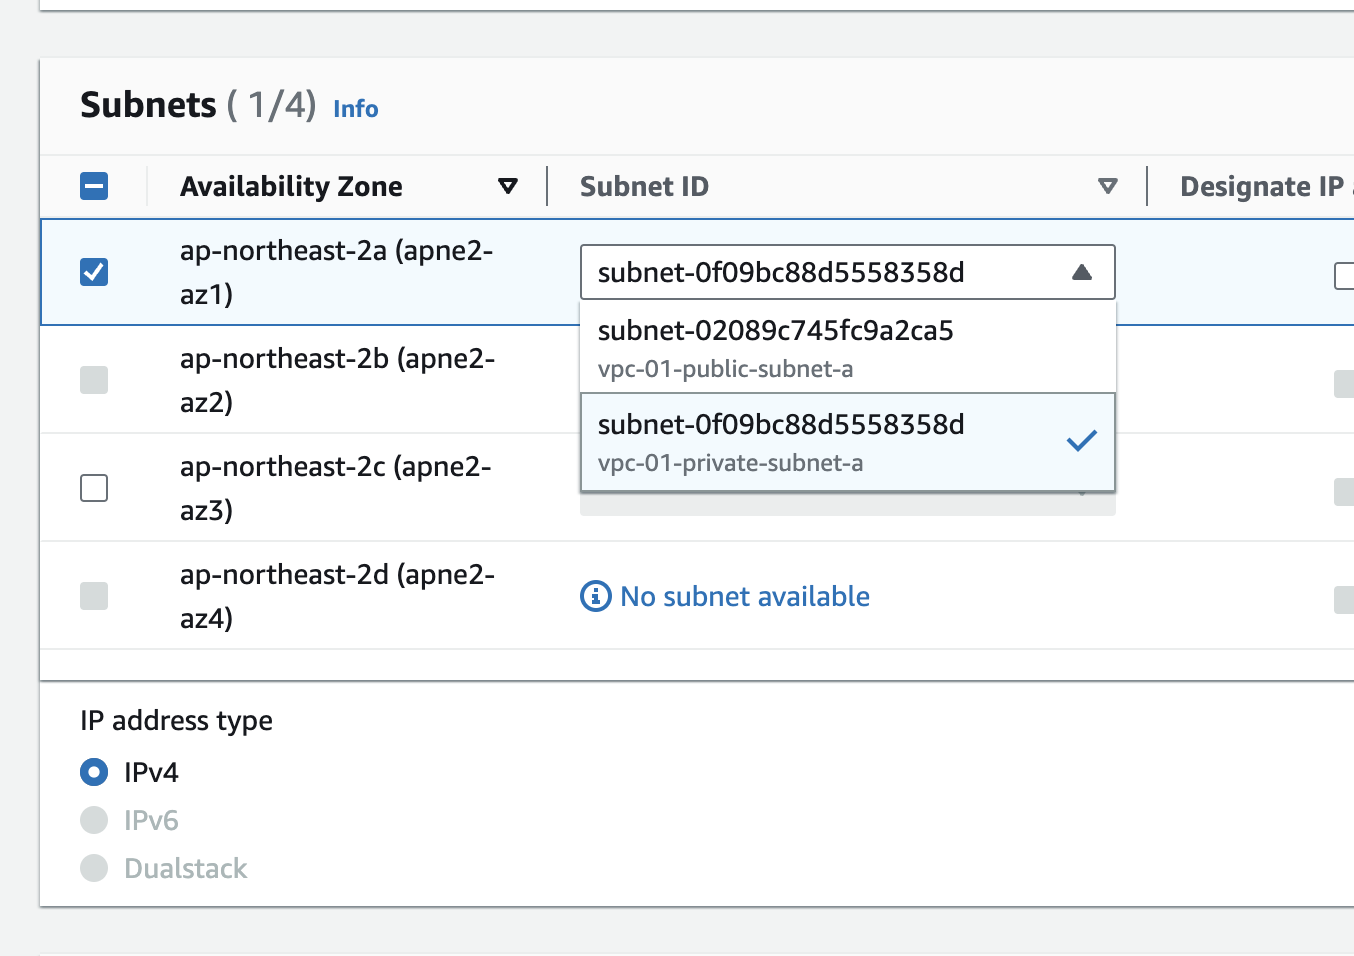The height and width of the screenshot is (956, 1354).
Task: Click the Designate IP column header
Action: pyautogui.click(x=1262, y=186)
